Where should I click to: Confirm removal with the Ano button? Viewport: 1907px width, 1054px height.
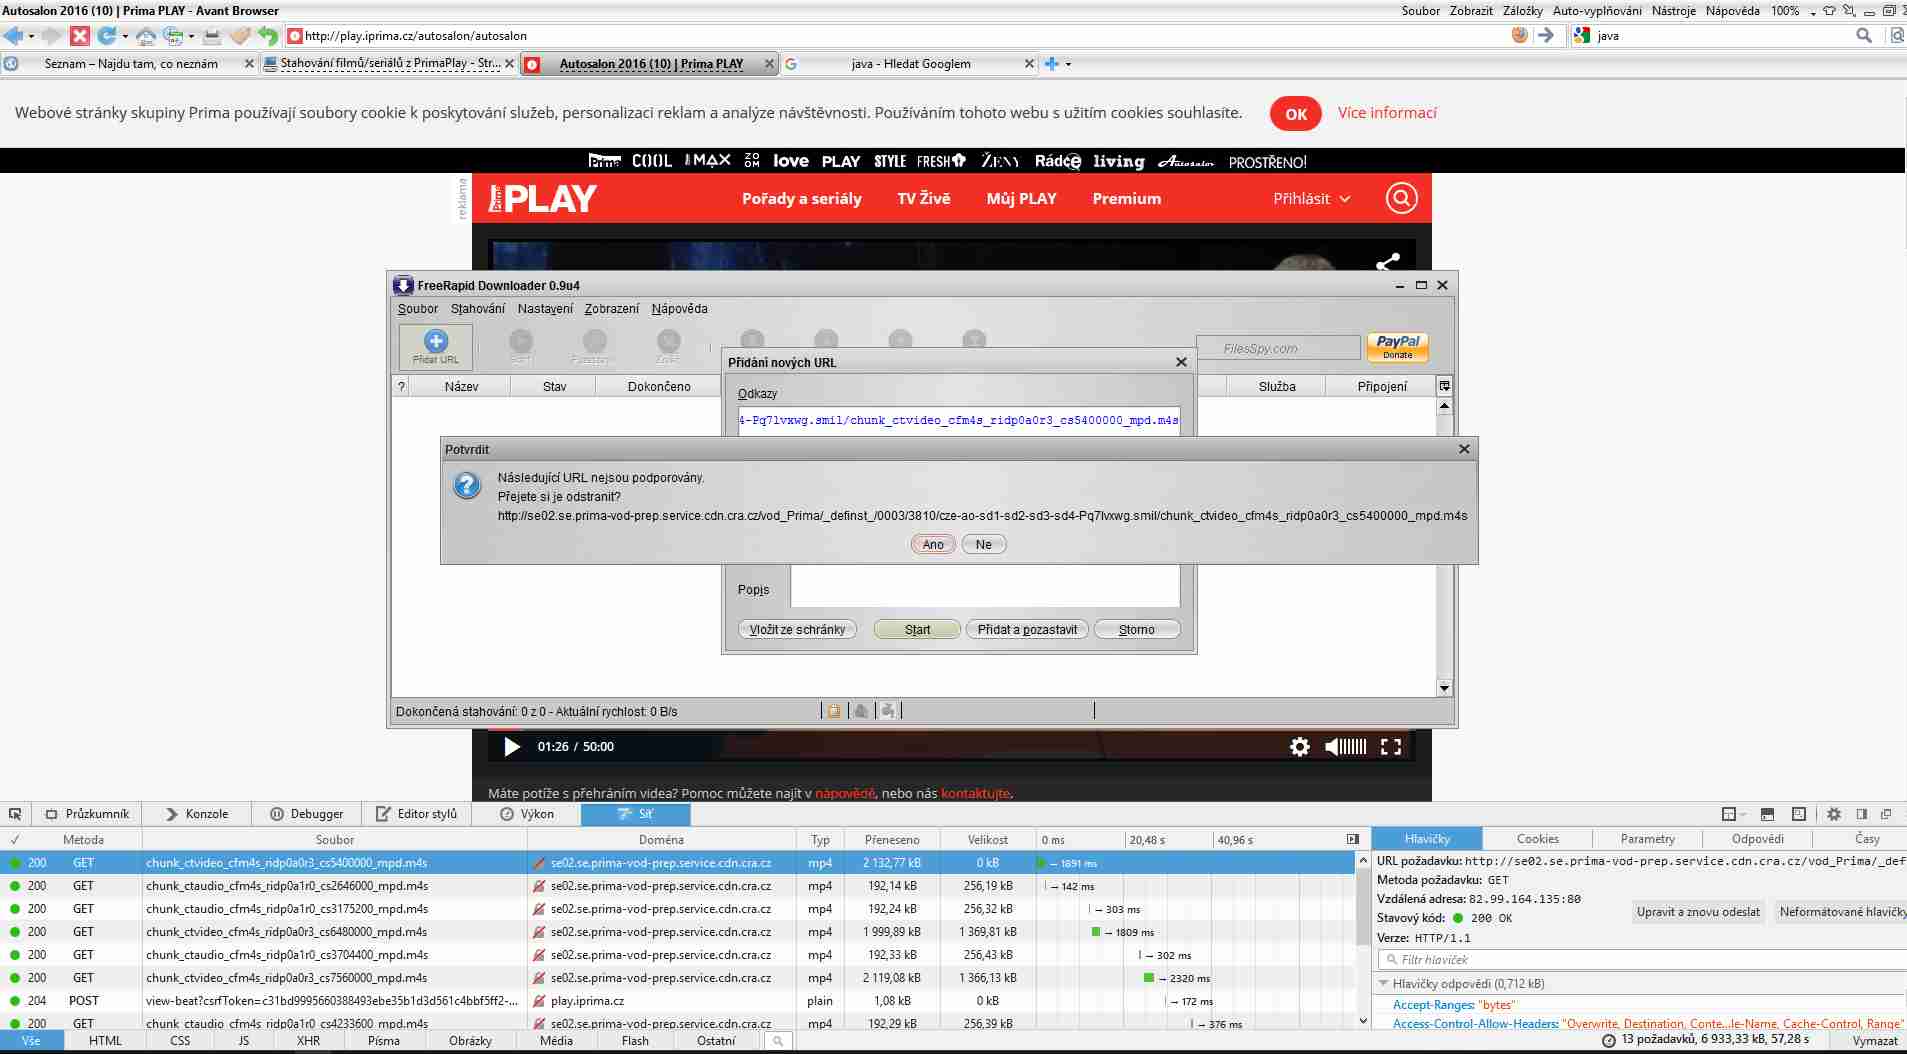pos(933,545)
